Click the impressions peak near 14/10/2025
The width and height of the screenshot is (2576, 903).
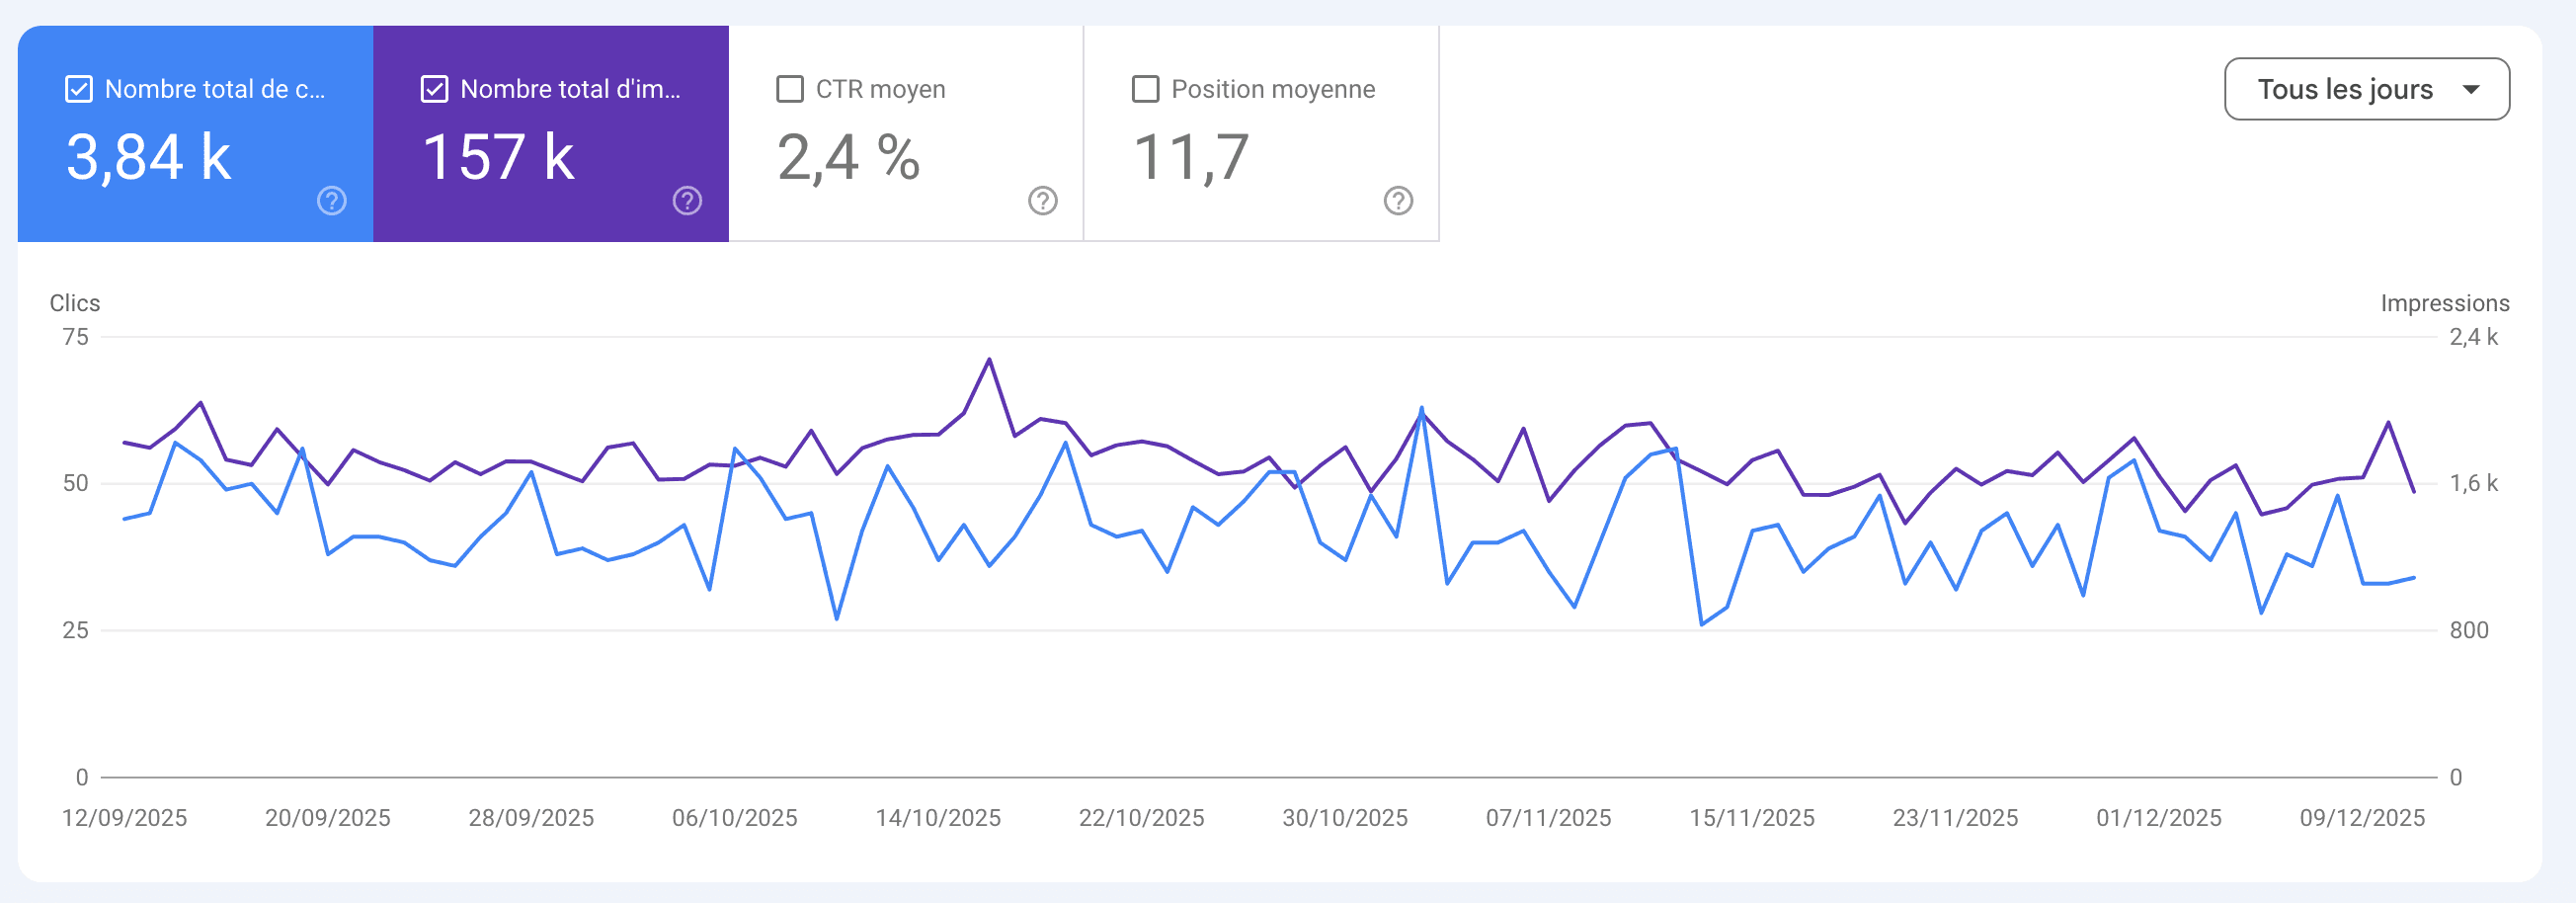(x=988, y=359)
